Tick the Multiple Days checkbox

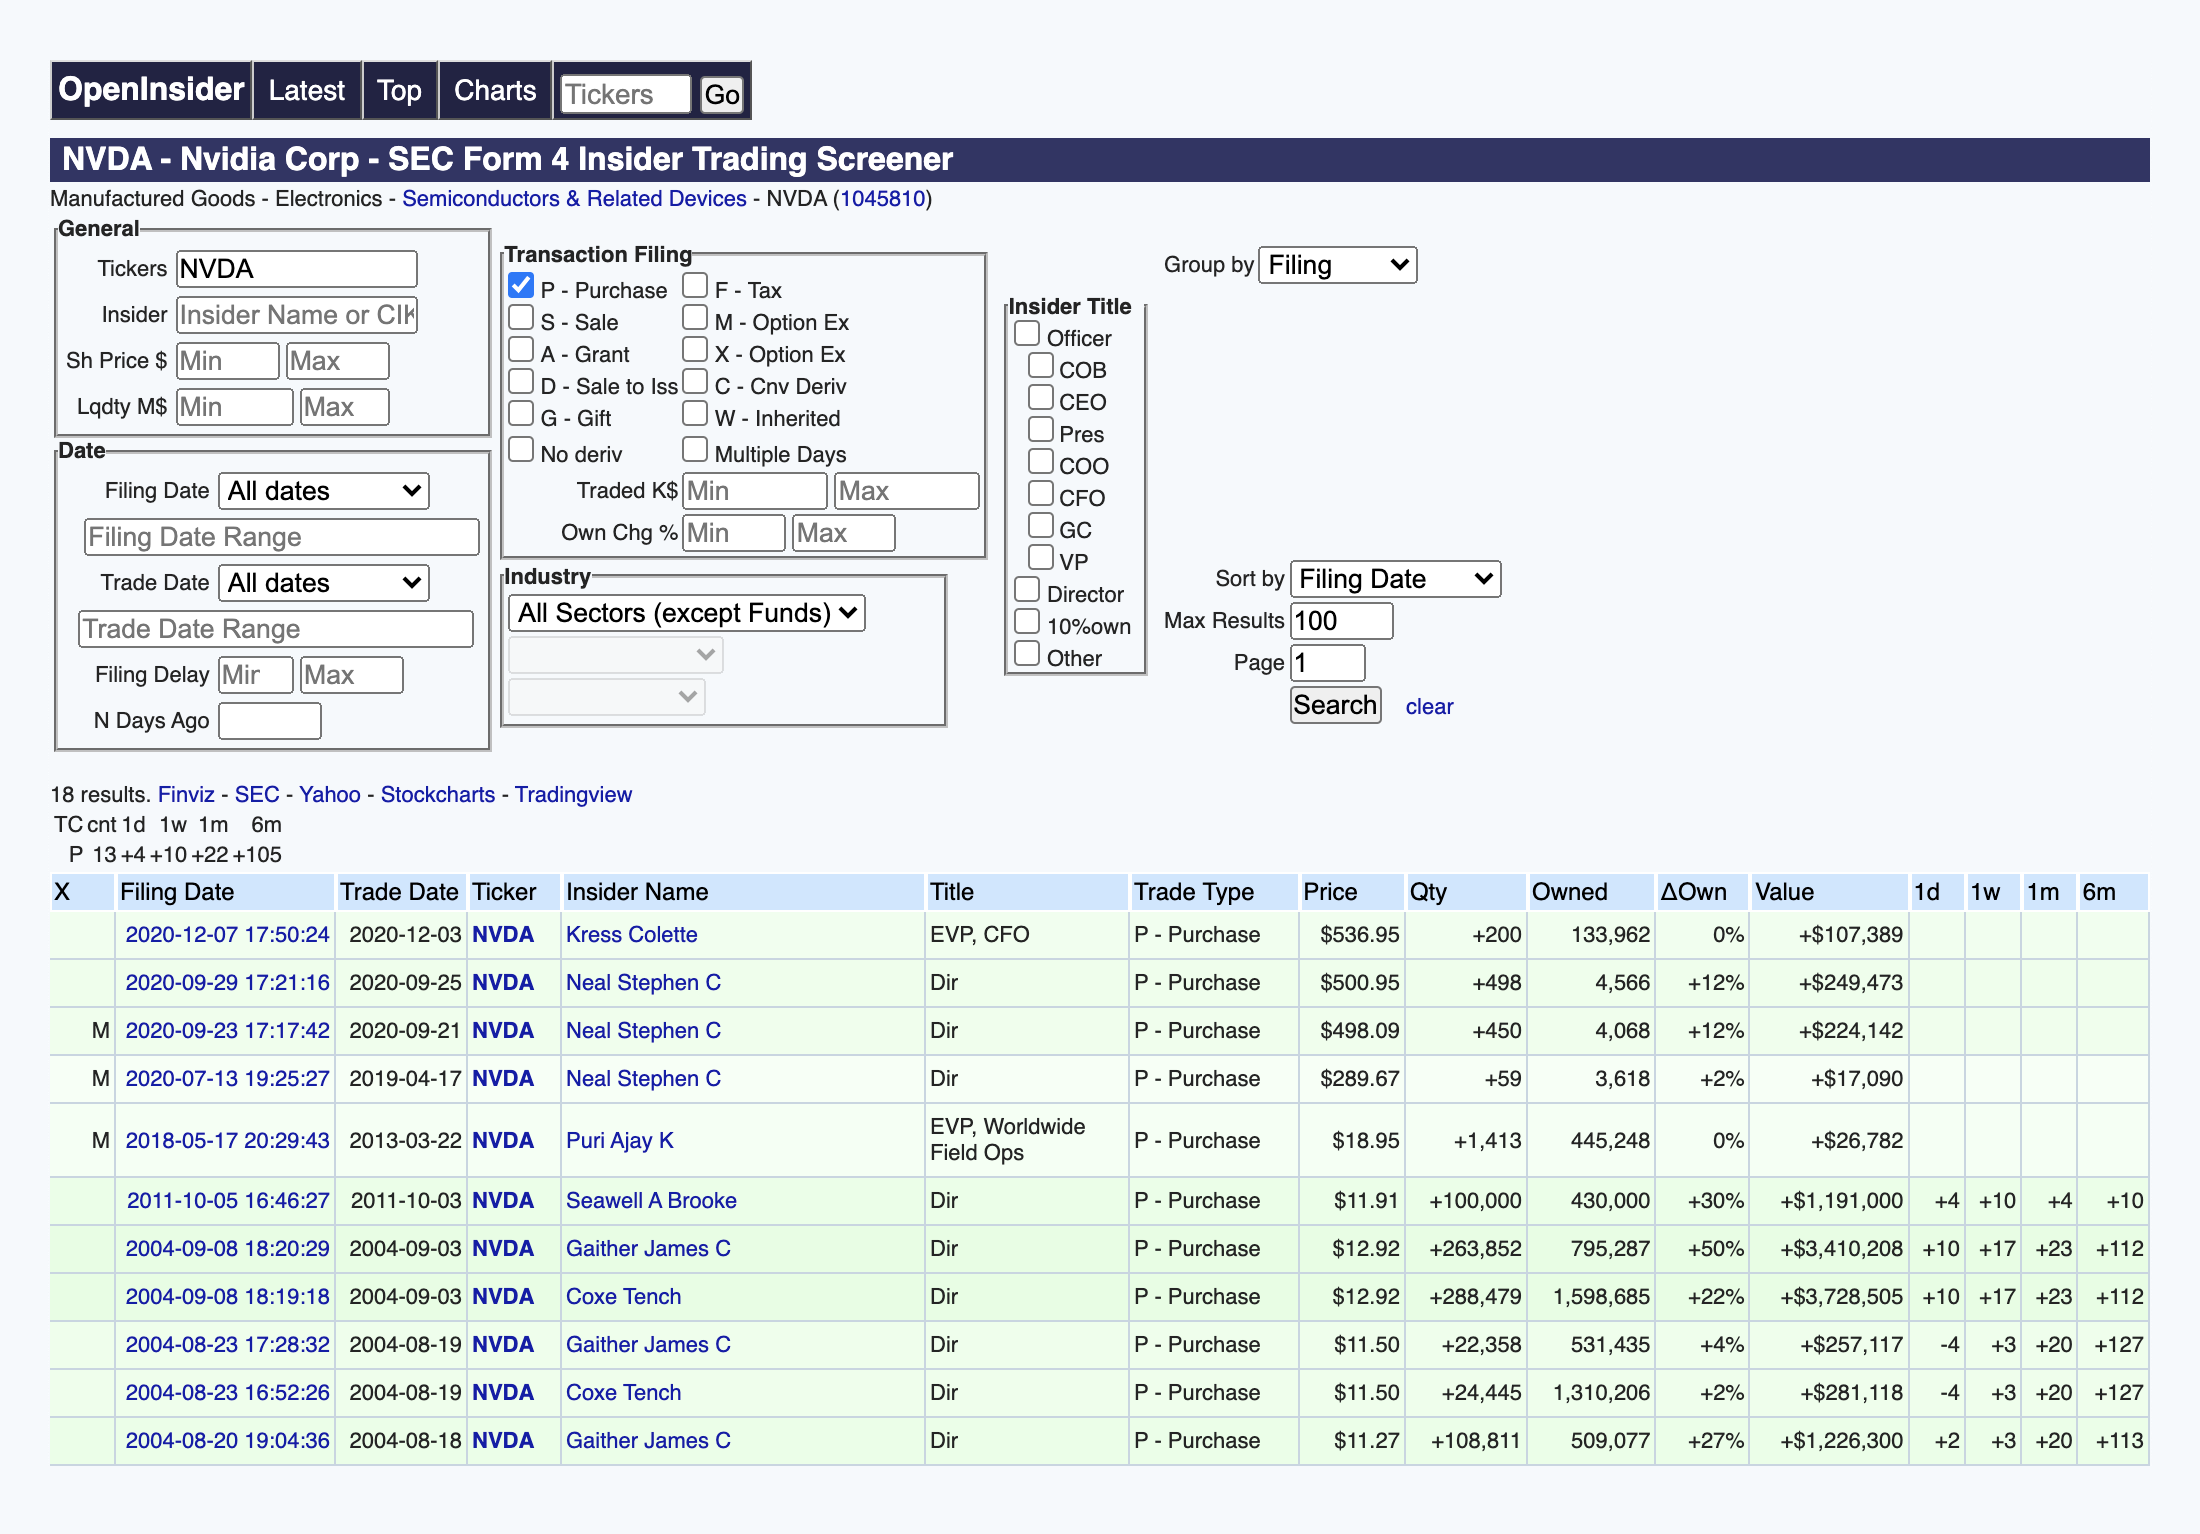[x=695, y=450]
